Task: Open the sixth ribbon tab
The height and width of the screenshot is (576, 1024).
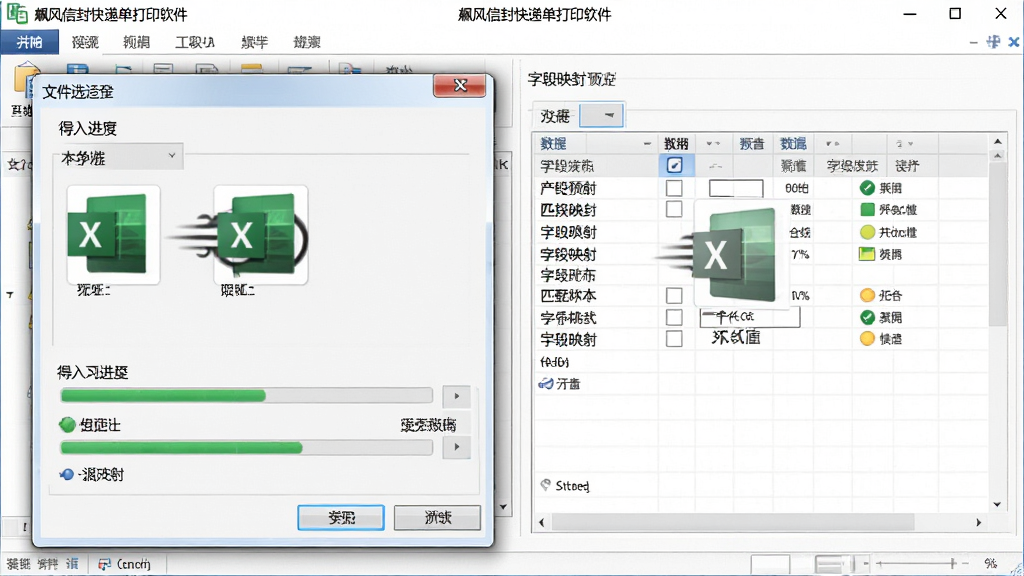Action: tap(307, 42)
